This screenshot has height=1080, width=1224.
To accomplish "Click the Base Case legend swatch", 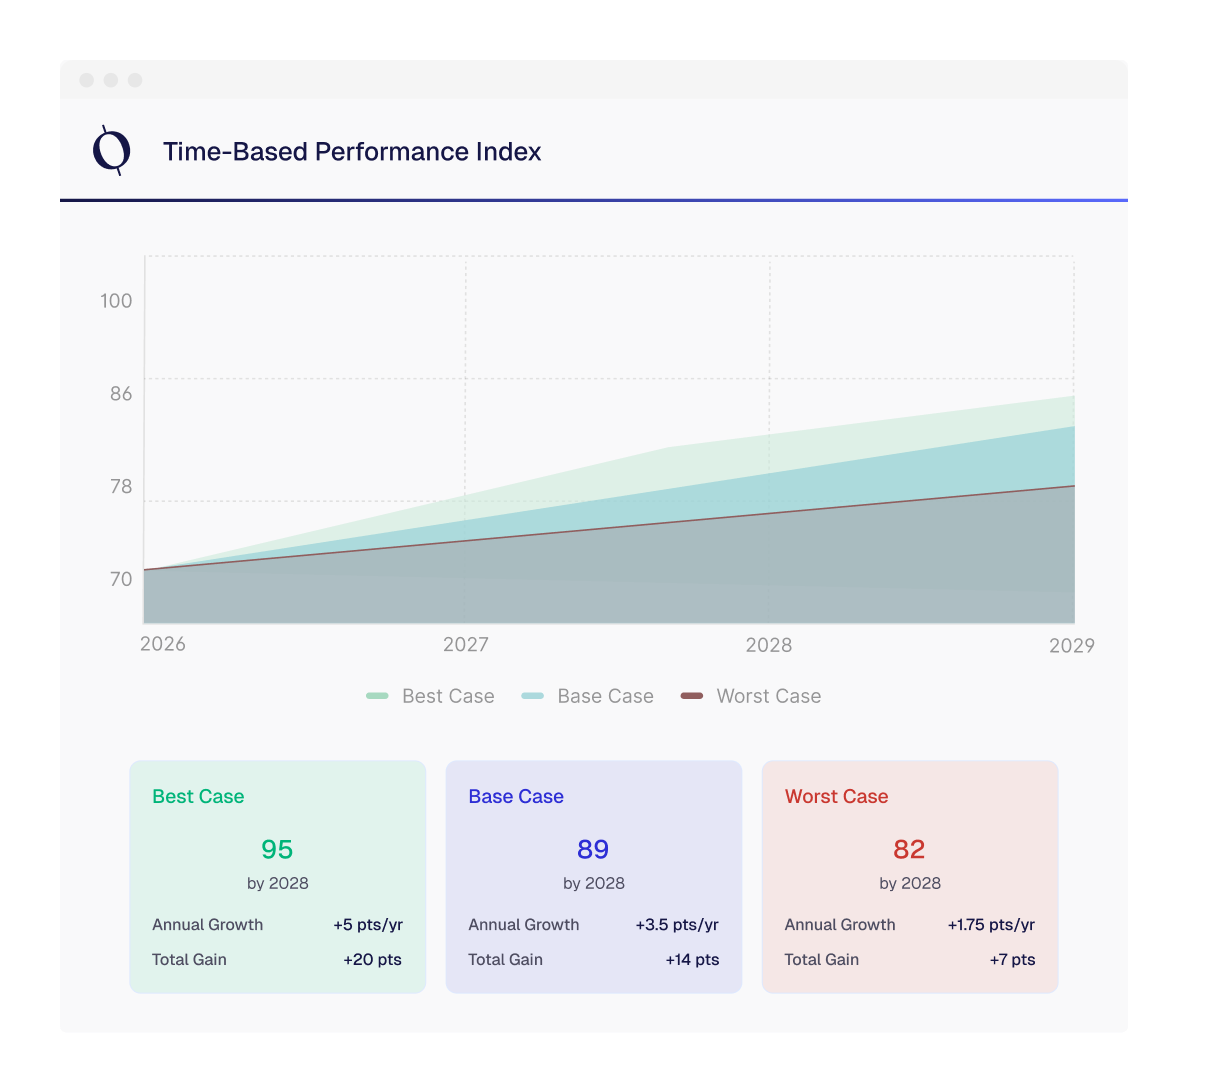I will coord(533,695).
